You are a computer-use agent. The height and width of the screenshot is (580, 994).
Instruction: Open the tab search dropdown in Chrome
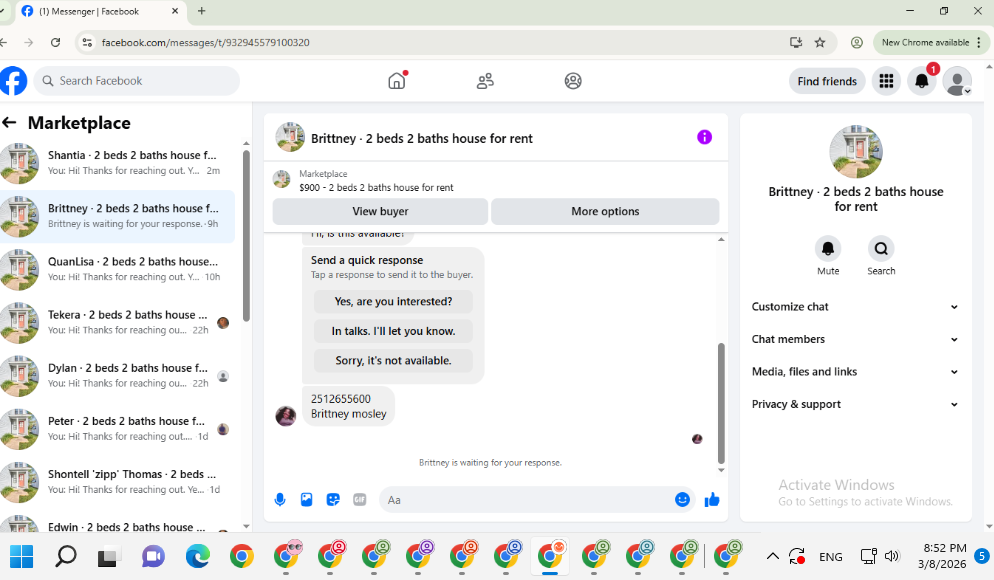(3, 11)
